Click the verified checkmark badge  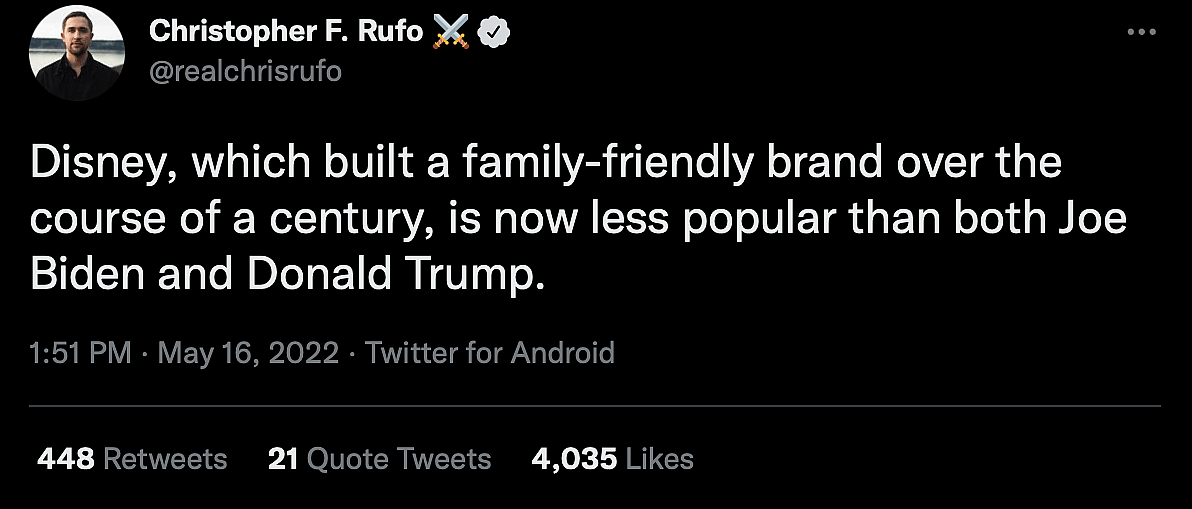(x=497, y=32)
